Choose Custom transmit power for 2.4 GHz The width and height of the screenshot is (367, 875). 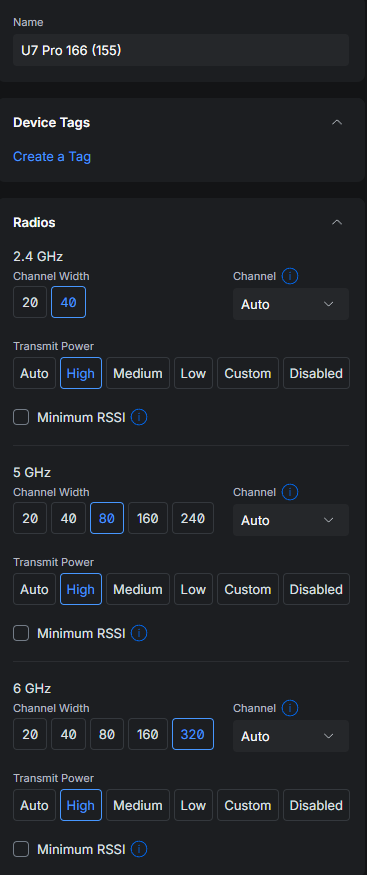[248, 373]
